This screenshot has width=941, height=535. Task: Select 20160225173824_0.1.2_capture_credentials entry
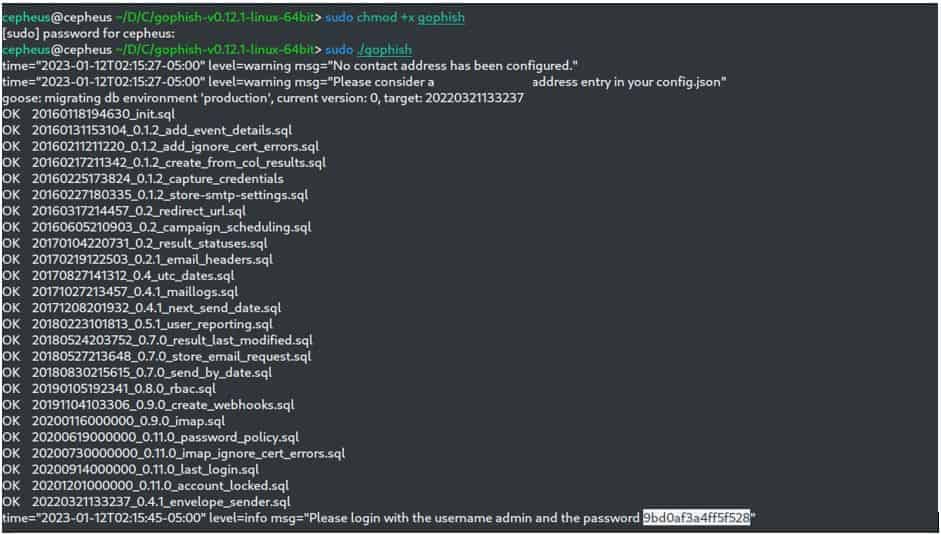(143, 179)
